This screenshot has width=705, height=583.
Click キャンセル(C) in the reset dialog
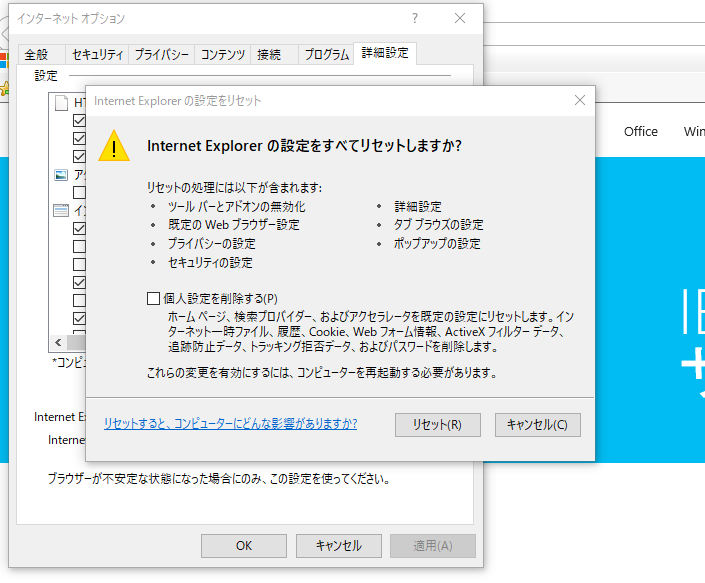click(537, 425)
